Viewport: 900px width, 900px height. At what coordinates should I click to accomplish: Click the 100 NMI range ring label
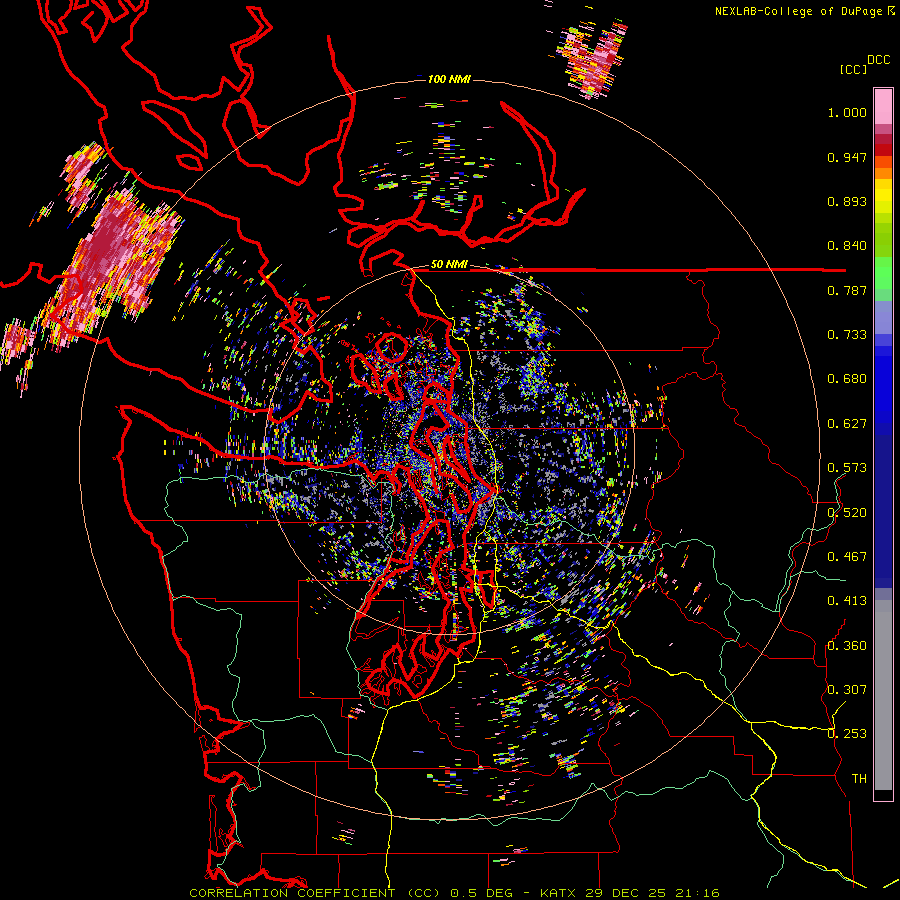[449, 79]
